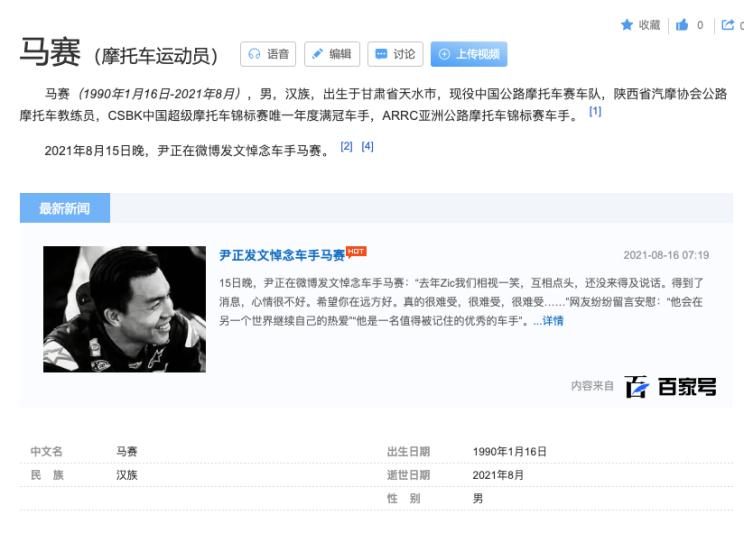Click the 逝世日期 field label
The image size is (744, 533).
[408, 475]
